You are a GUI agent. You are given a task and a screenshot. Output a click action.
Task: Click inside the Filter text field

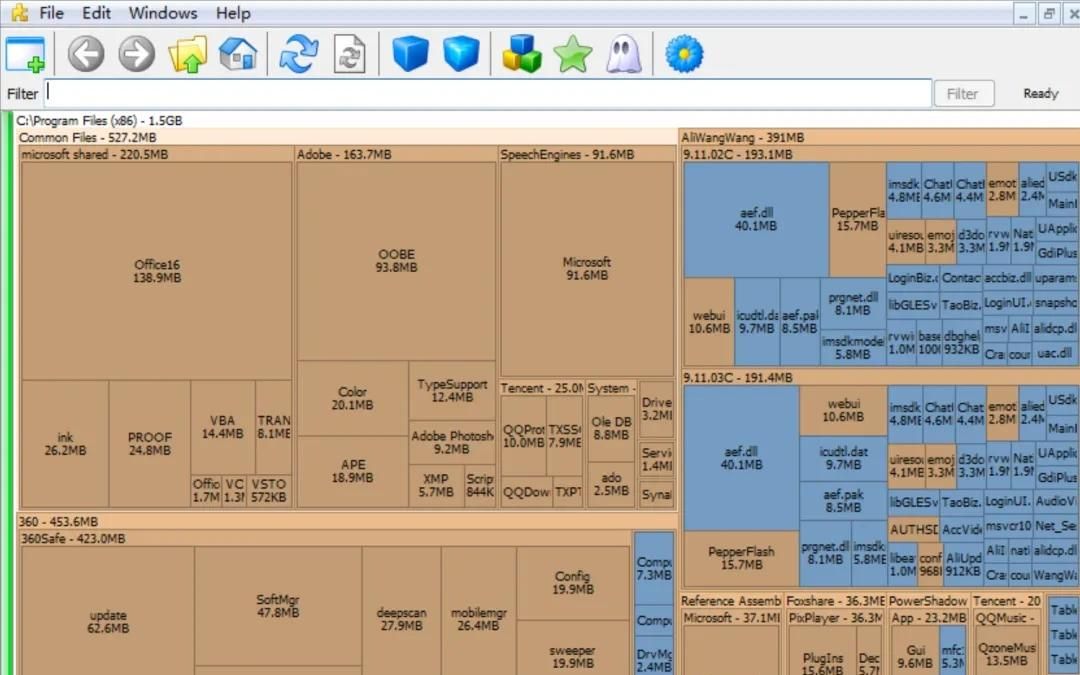point(488,93)
